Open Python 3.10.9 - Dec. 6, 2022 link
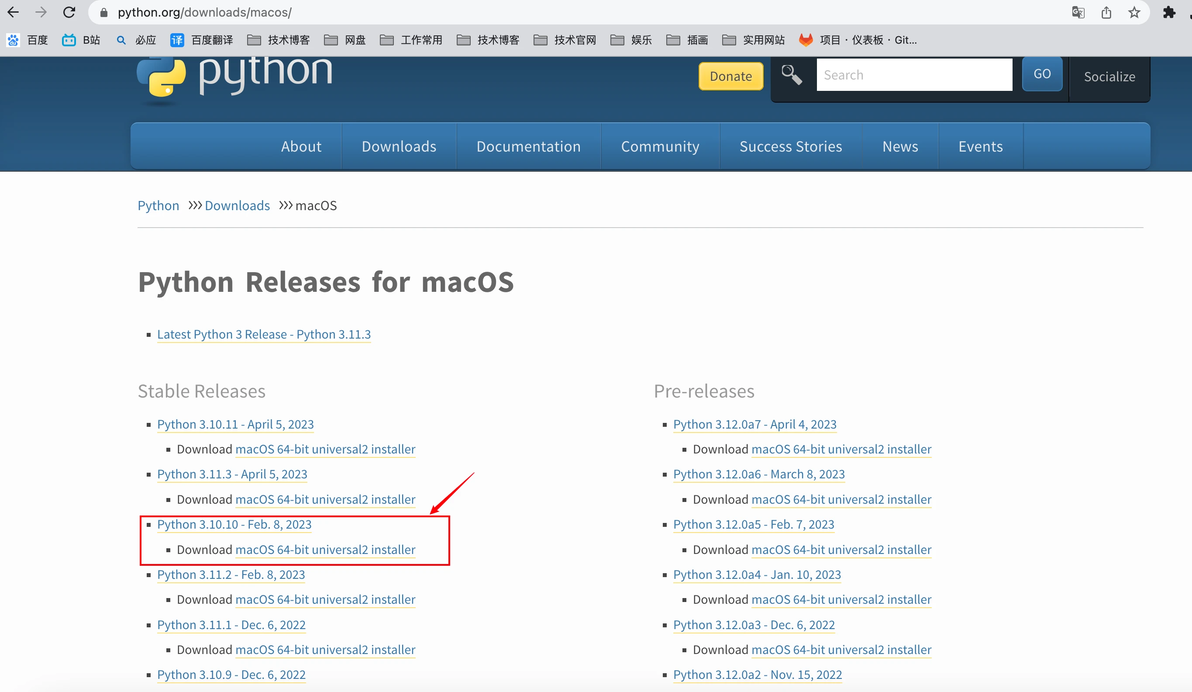This screenshot has width=1192, height=692. pos(231,675)
